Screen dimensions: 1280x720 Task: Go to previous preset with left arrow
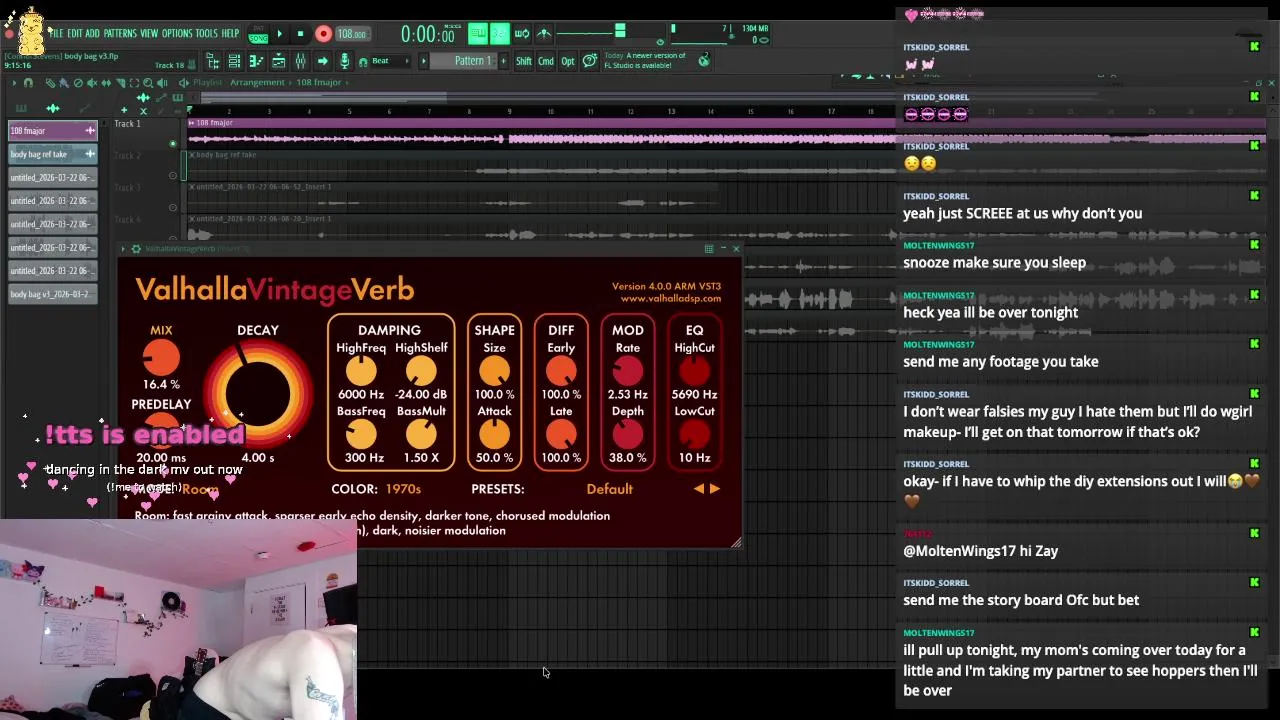tap(699, 489)
